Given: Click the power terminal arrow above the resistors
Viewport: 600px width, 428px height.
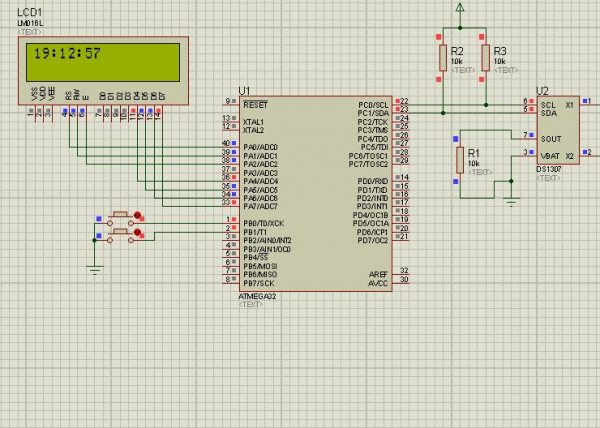Looking at the screenshot, I should click(460, 8).
